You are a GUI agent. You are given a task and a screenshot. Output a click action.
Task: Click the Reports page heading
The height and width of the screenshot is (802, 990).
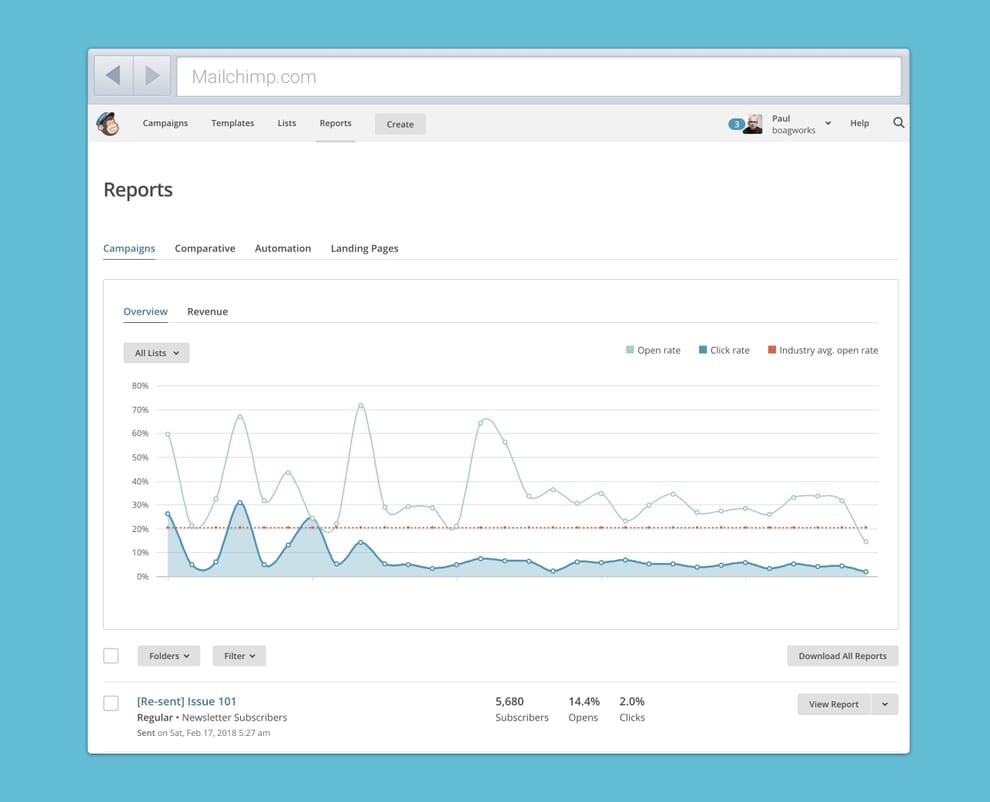138,189
